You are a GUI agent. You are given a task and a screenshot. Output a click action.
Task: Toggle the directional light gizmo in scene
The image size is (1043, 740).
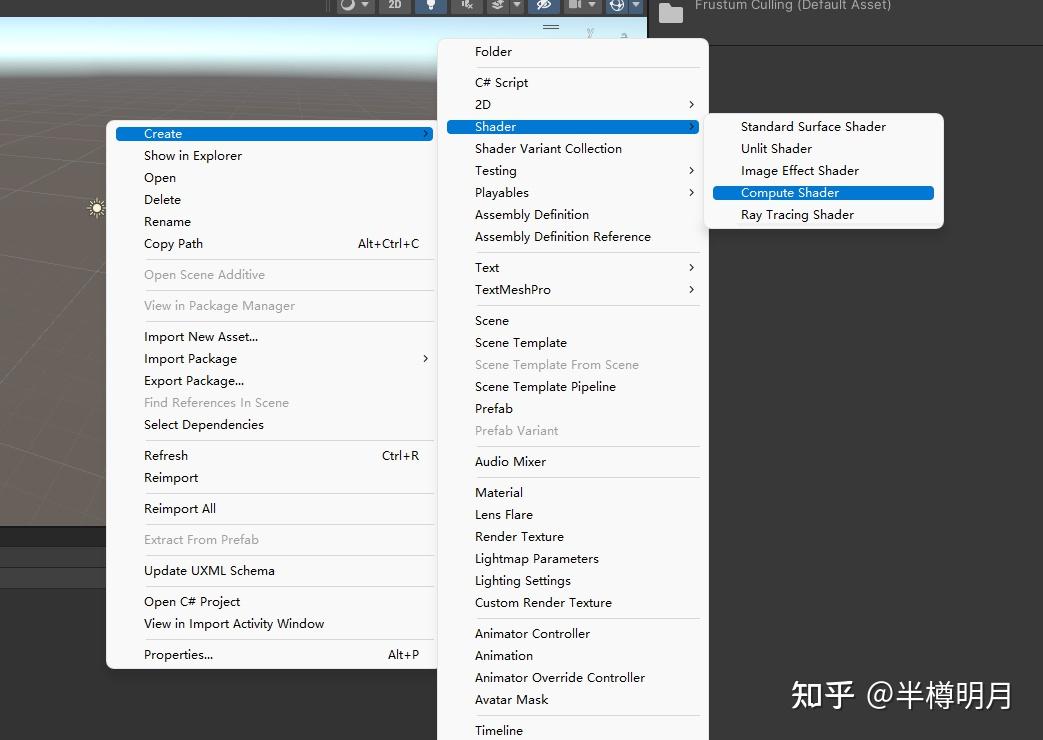coord(96,208)
